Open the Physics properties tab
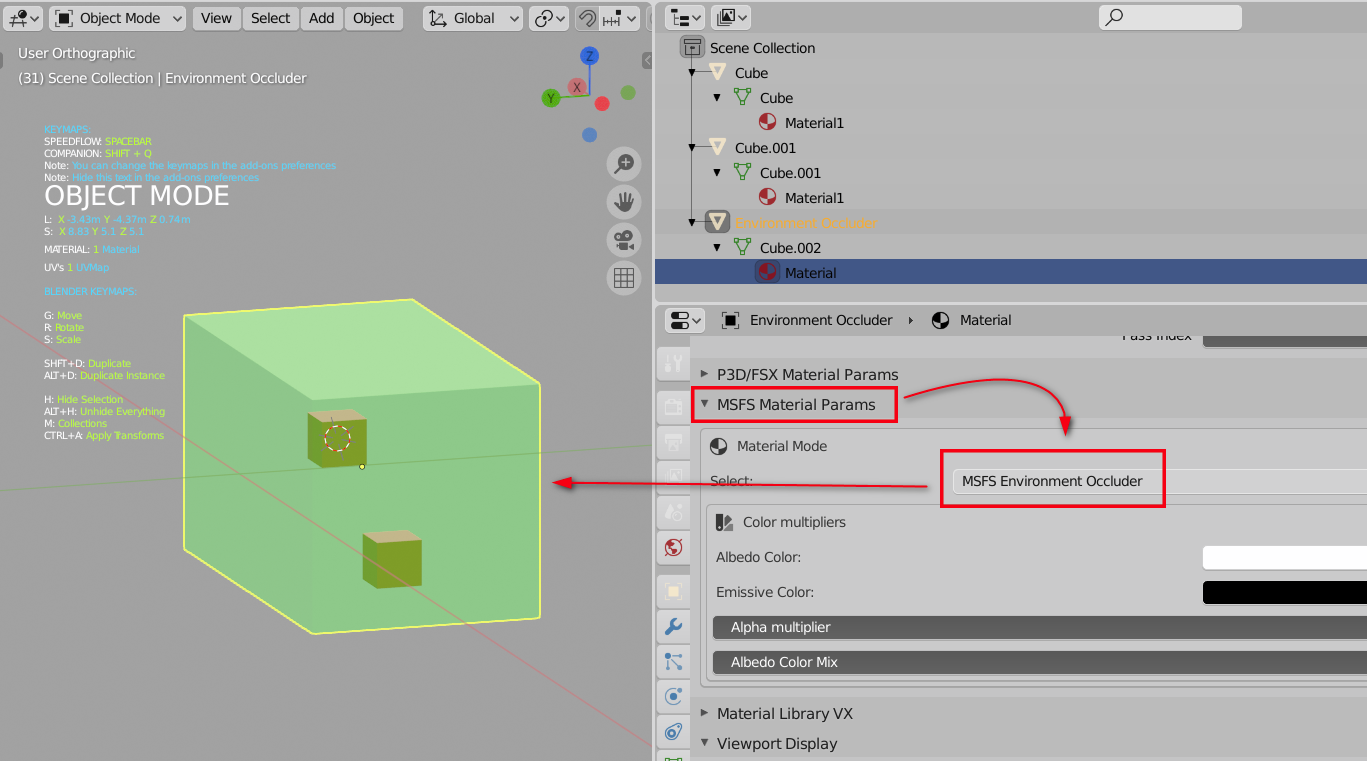Viewport: 1367px width, 761px height. click(x=674, y=697)
